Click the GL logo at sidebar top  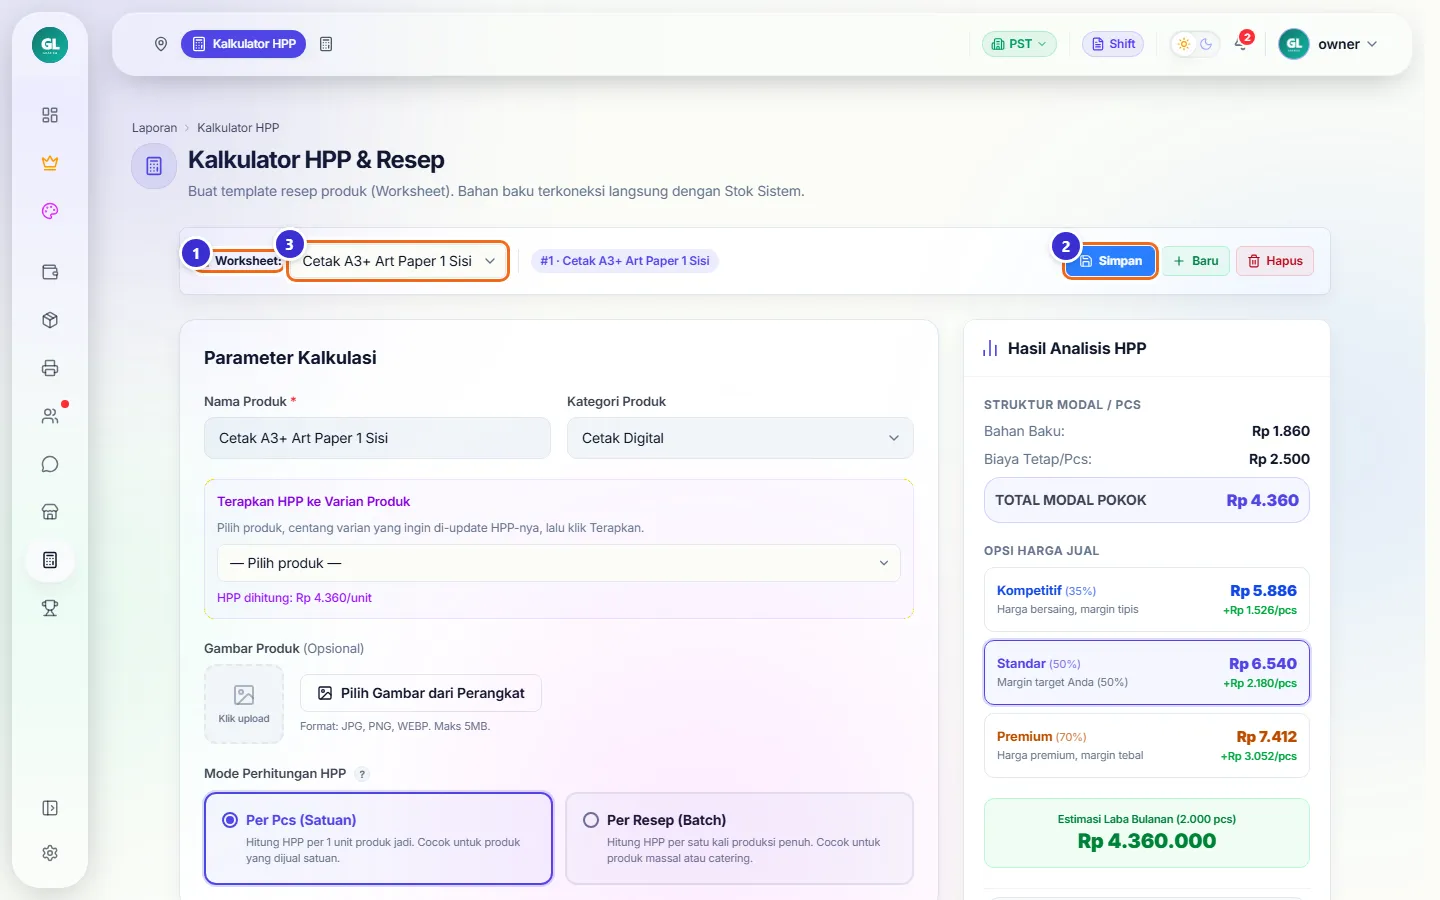tap(50, 44)
